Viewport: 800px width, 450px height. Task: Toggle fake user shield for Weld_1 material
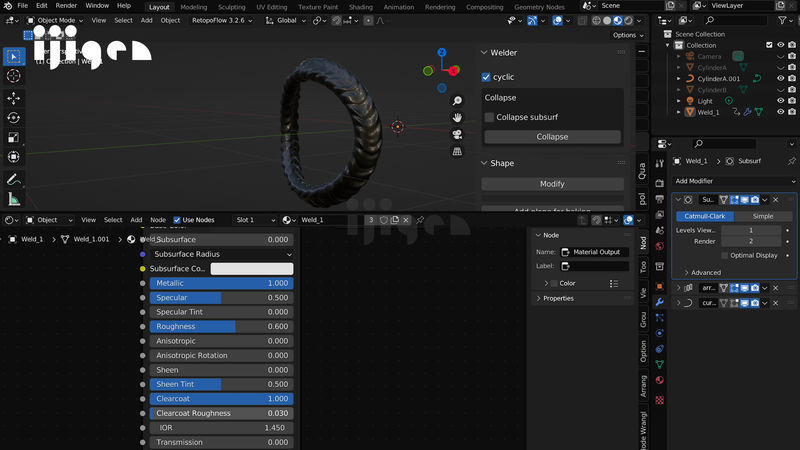tap(384, 220)
